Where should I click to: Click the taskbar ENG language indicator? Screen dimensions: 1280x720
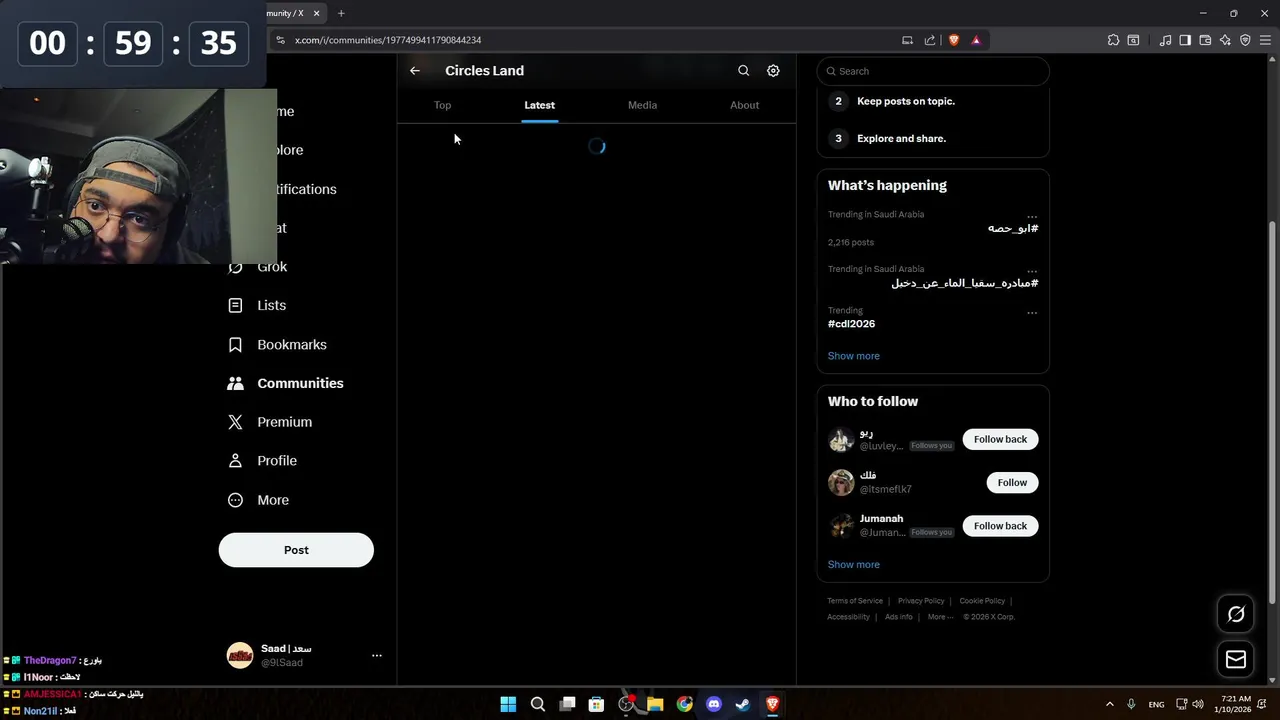pos(1156,705)
